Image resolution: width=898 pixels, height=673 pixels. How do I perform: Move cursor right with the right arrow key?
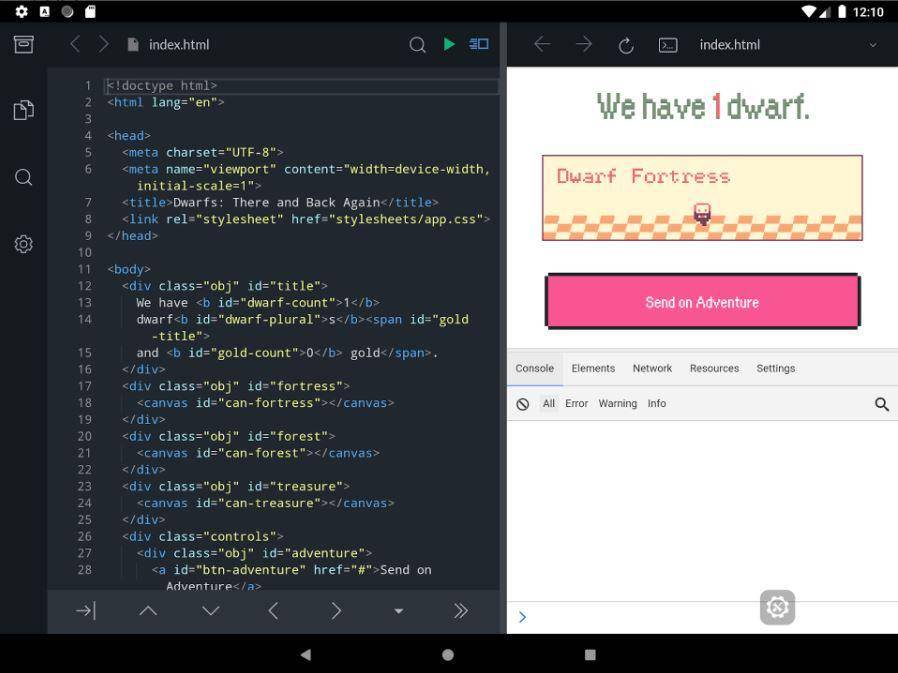click(336, 611)
